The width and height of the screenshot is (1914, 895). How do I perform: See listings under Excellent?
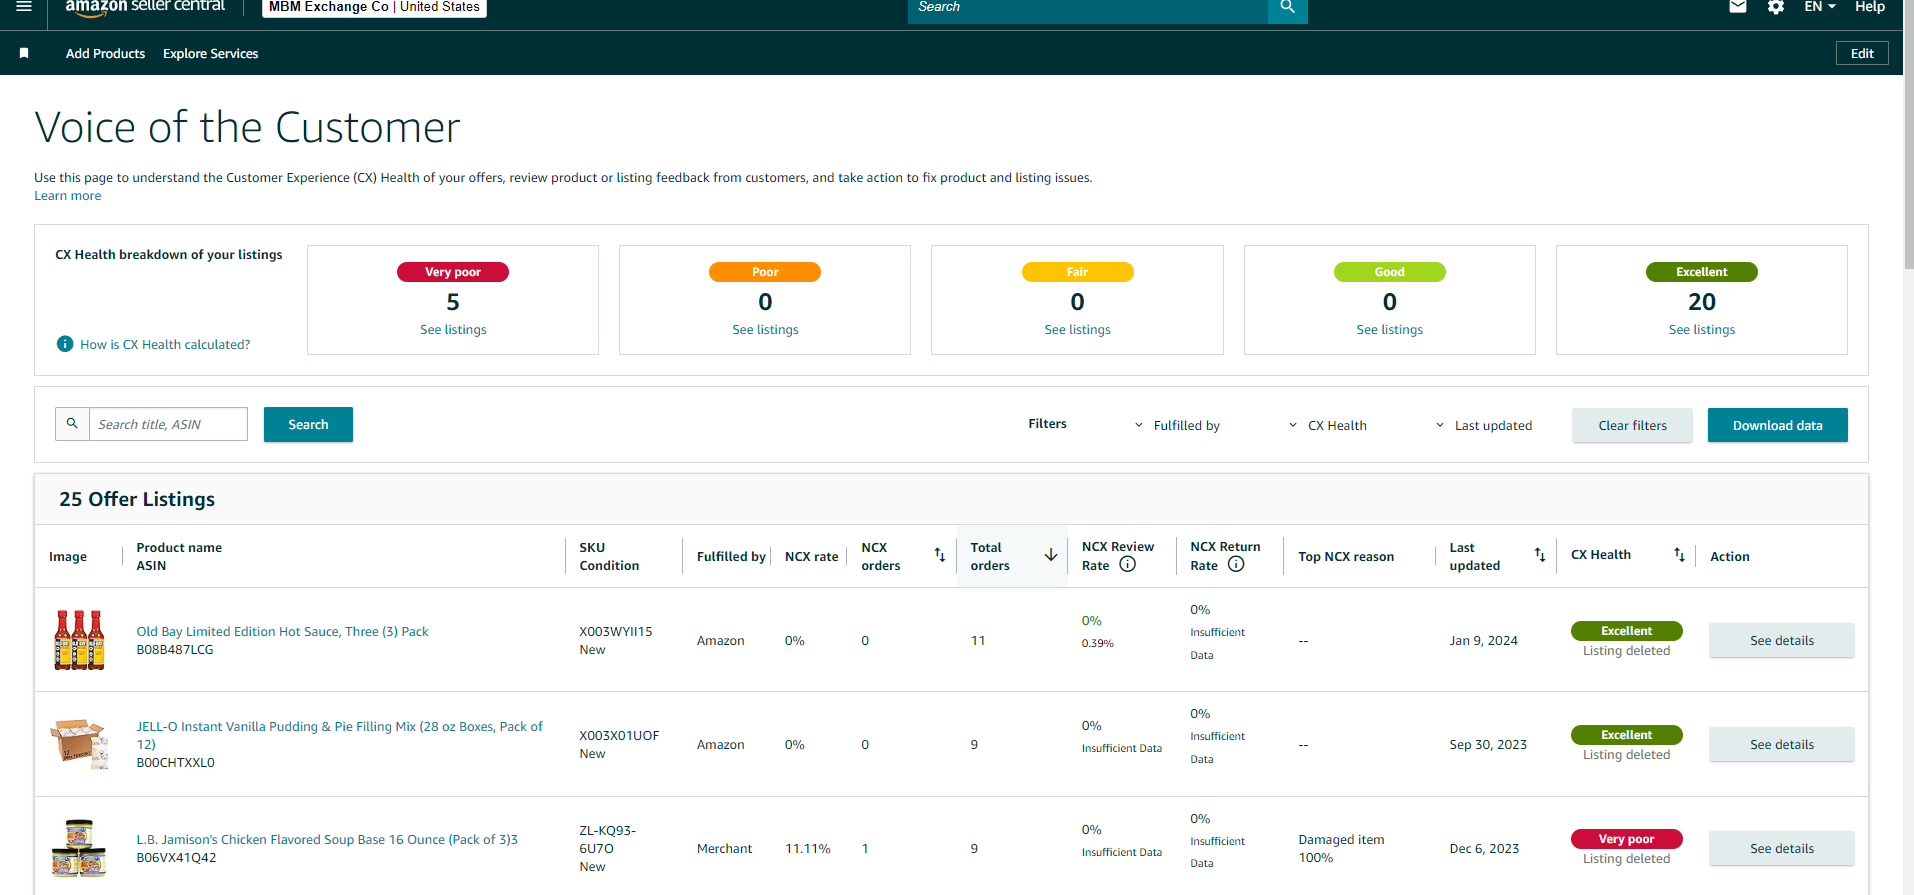[1701, 329]
